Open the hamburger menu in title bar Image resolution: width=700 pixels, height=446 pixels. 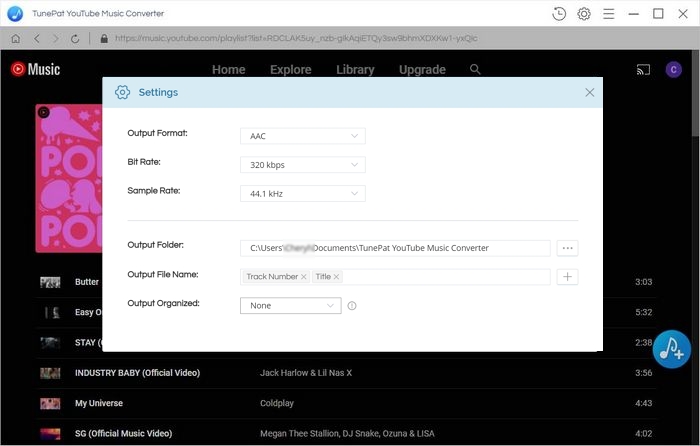click(x=608, y=14)
